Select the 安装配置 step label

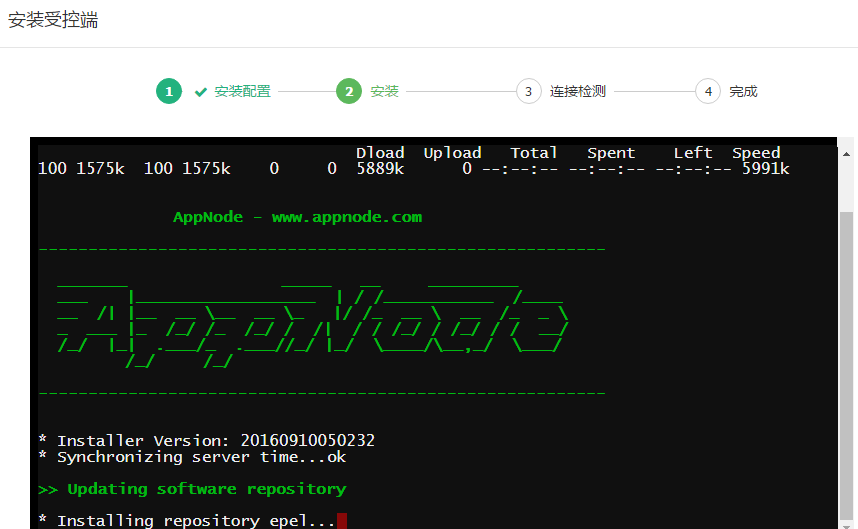point(242,91)
